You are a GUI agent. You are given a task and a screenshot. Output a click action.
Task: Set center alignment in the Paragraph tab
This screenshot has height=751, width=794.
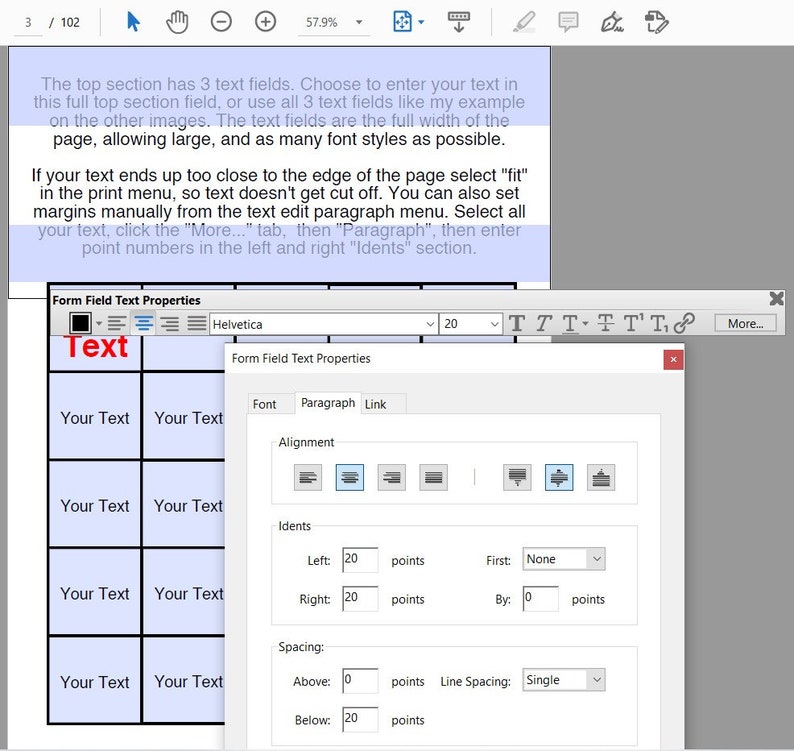[349, 477]
